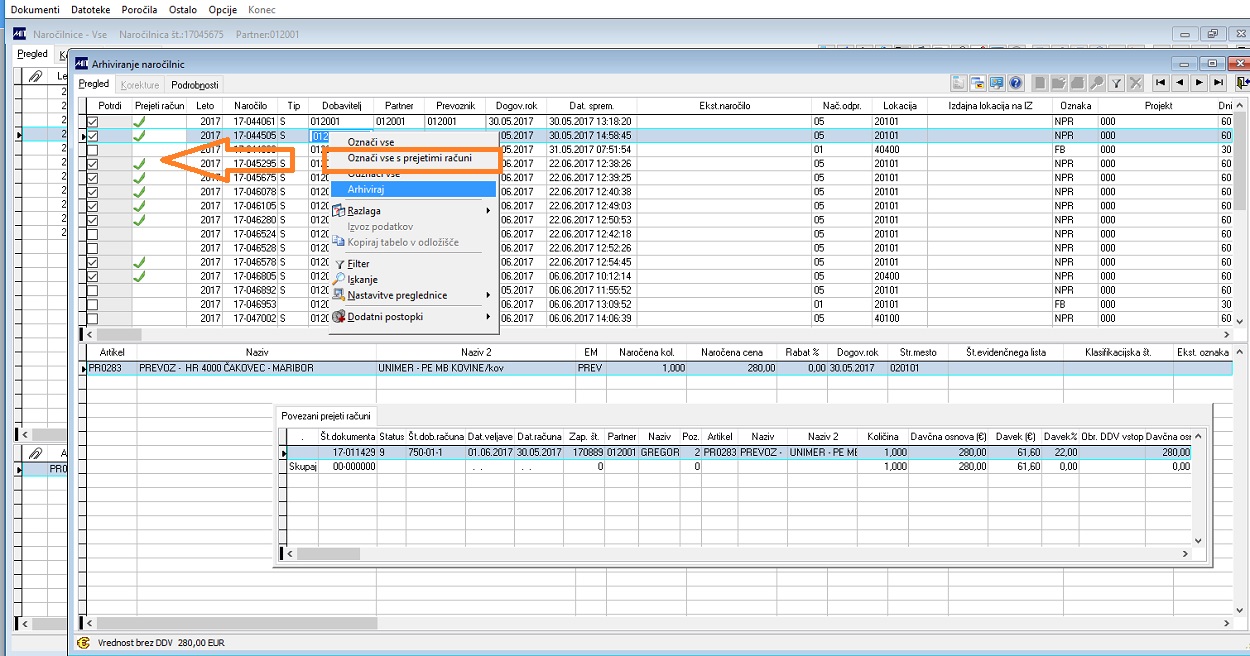Screen dimensions: 1250x656
Task: Jump to first record arrow button
Action: (x=1161, y=83)
